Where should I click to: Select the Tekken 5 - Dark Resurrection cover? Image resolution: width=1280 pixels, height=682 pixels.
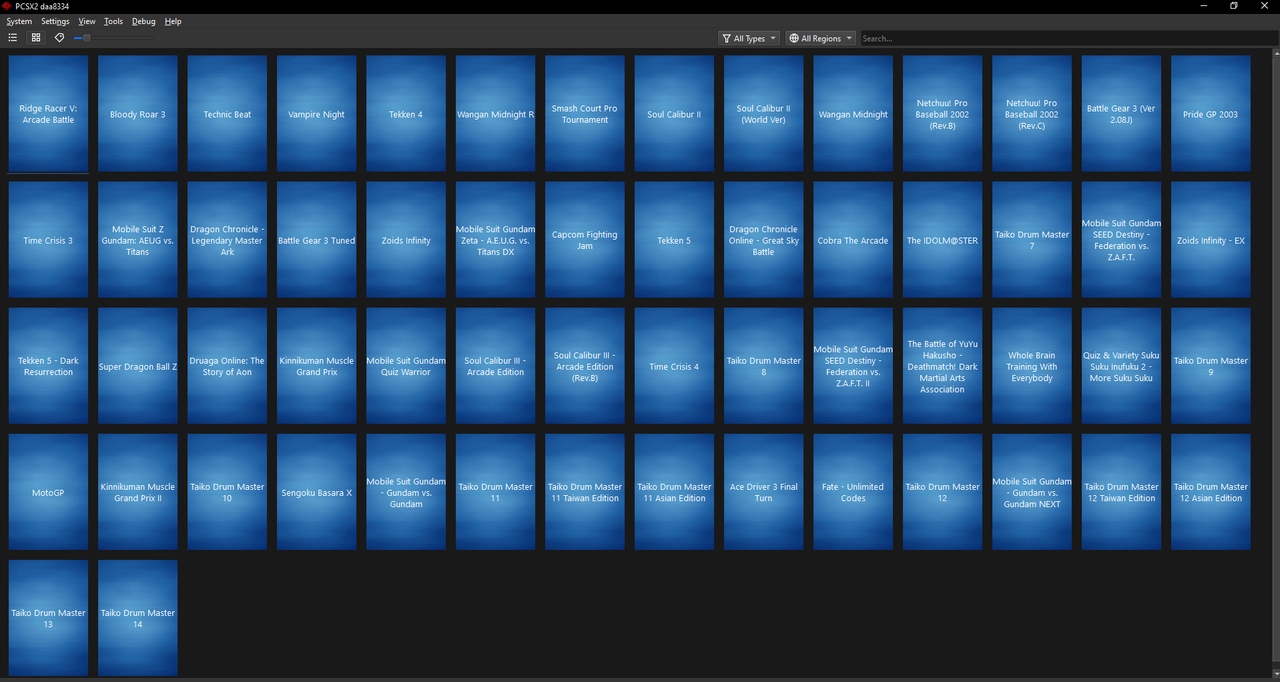tap(48, 366)
